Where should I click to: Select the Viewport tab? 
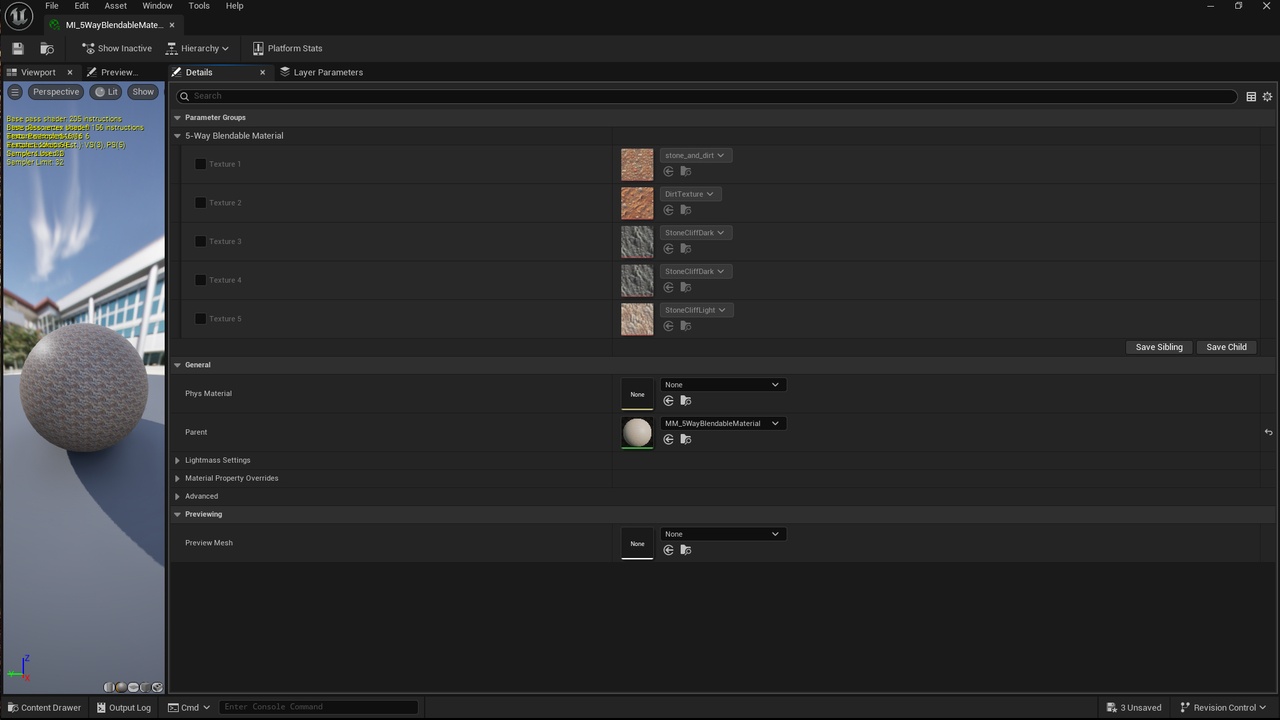[39, 72]
